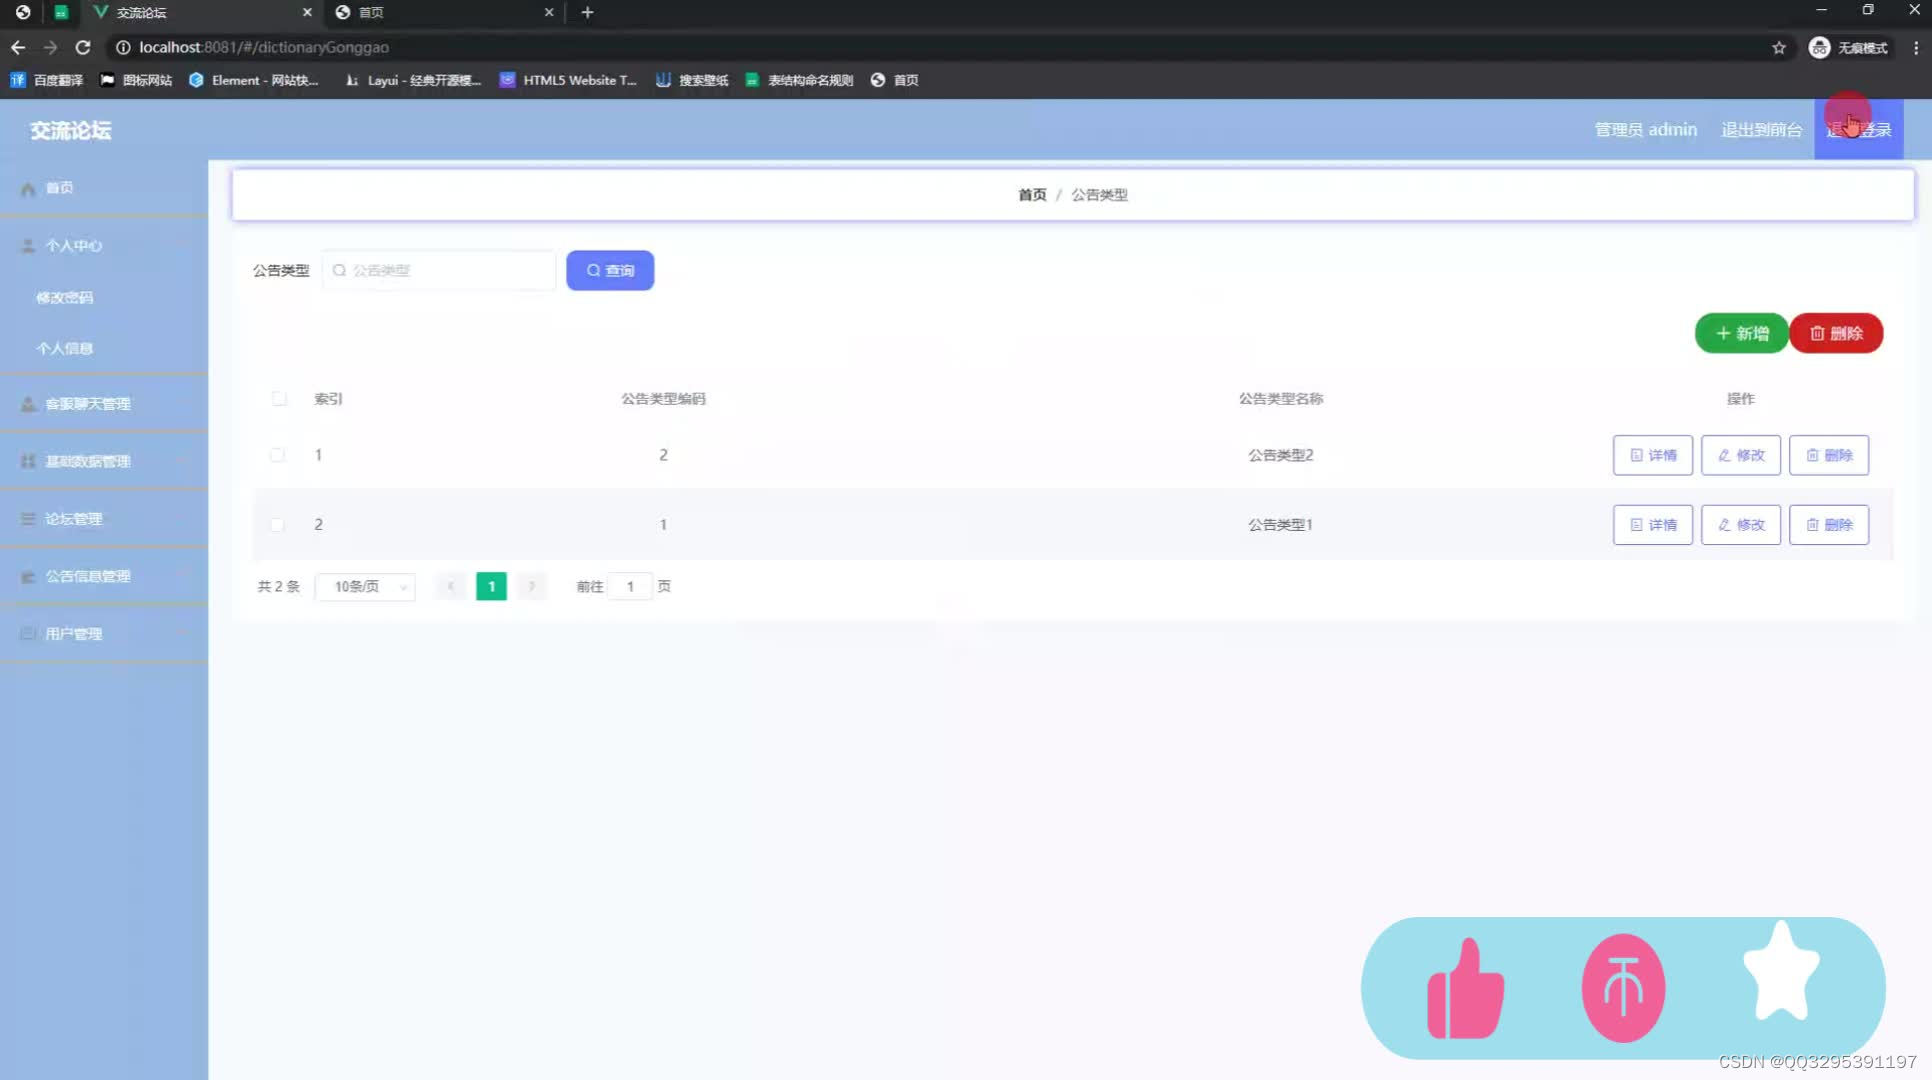Close the 交流论坛 browser tab
Image resolution: width=1932 pixels, height=1080 pixels.
(x=307, y=12)
